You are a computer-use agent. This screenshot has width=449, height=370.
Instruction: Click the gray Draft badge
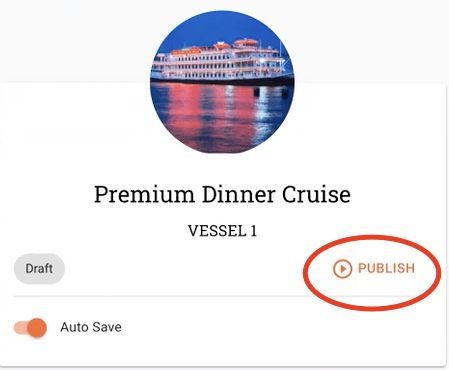tap(39, 269)
